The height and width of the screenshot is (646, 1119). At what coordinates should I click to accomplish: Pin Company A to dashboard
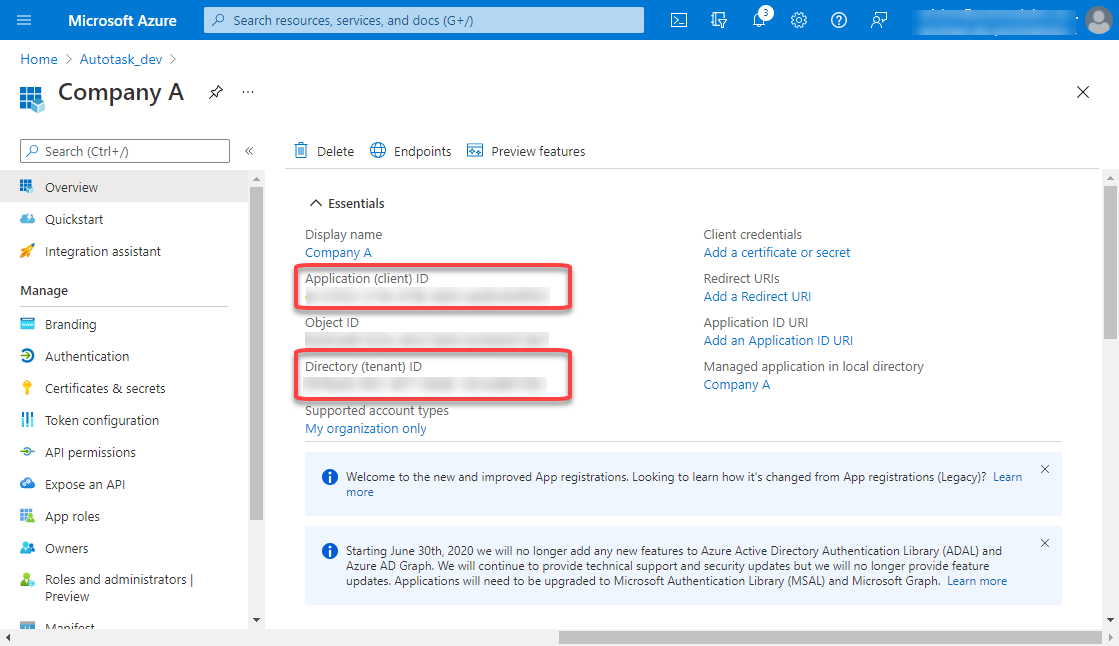point(215,92)
